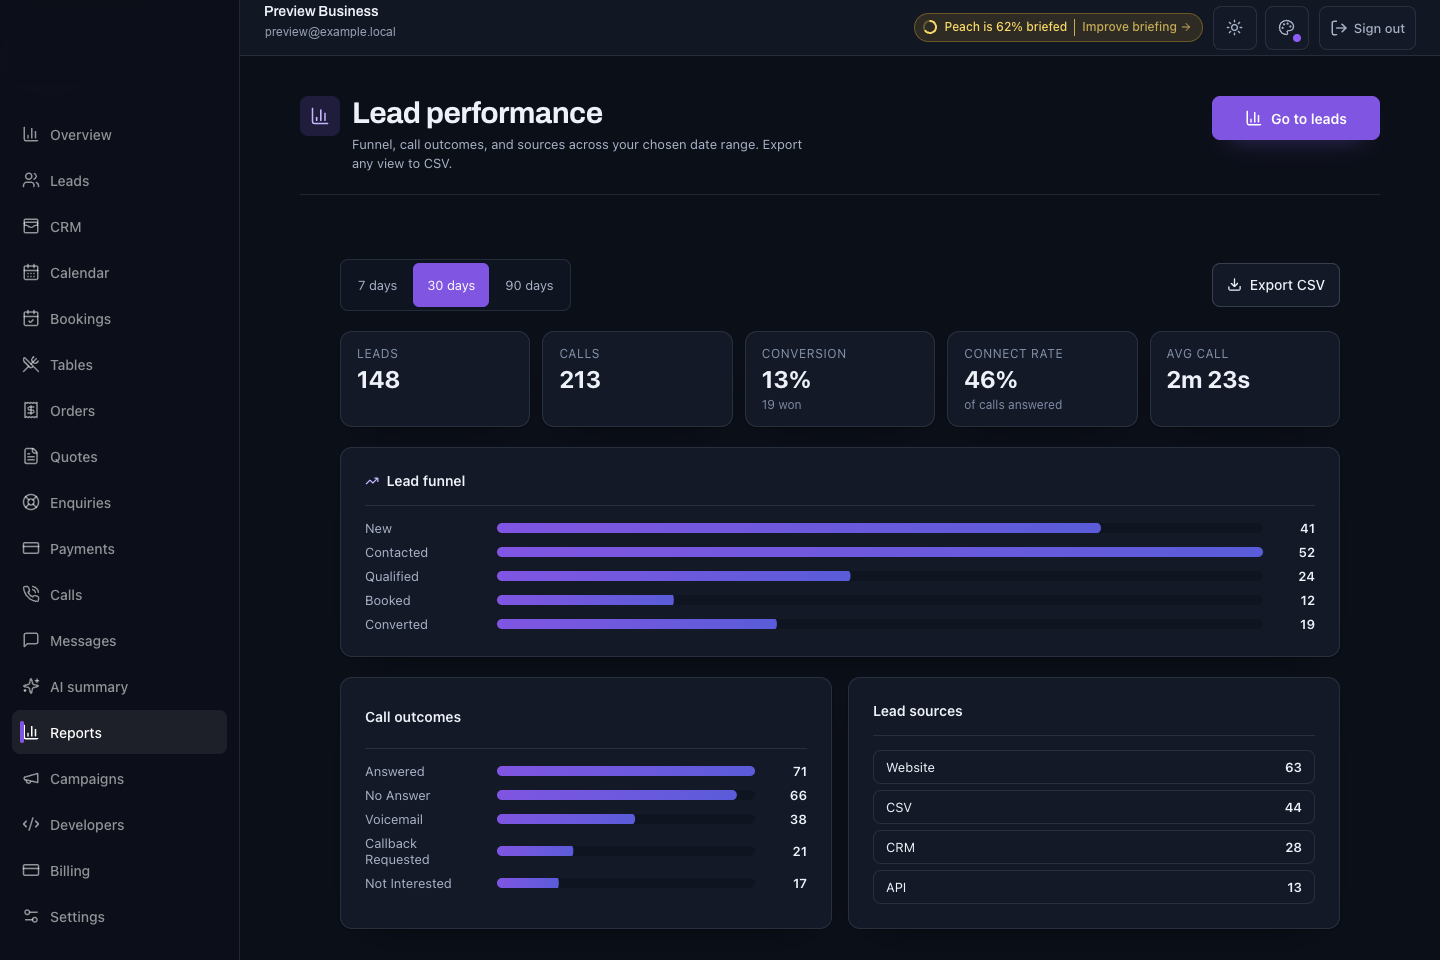Screen dimensions: 1440x960
Task: Open Calls via the phone icon
Action: click(31, 594)
